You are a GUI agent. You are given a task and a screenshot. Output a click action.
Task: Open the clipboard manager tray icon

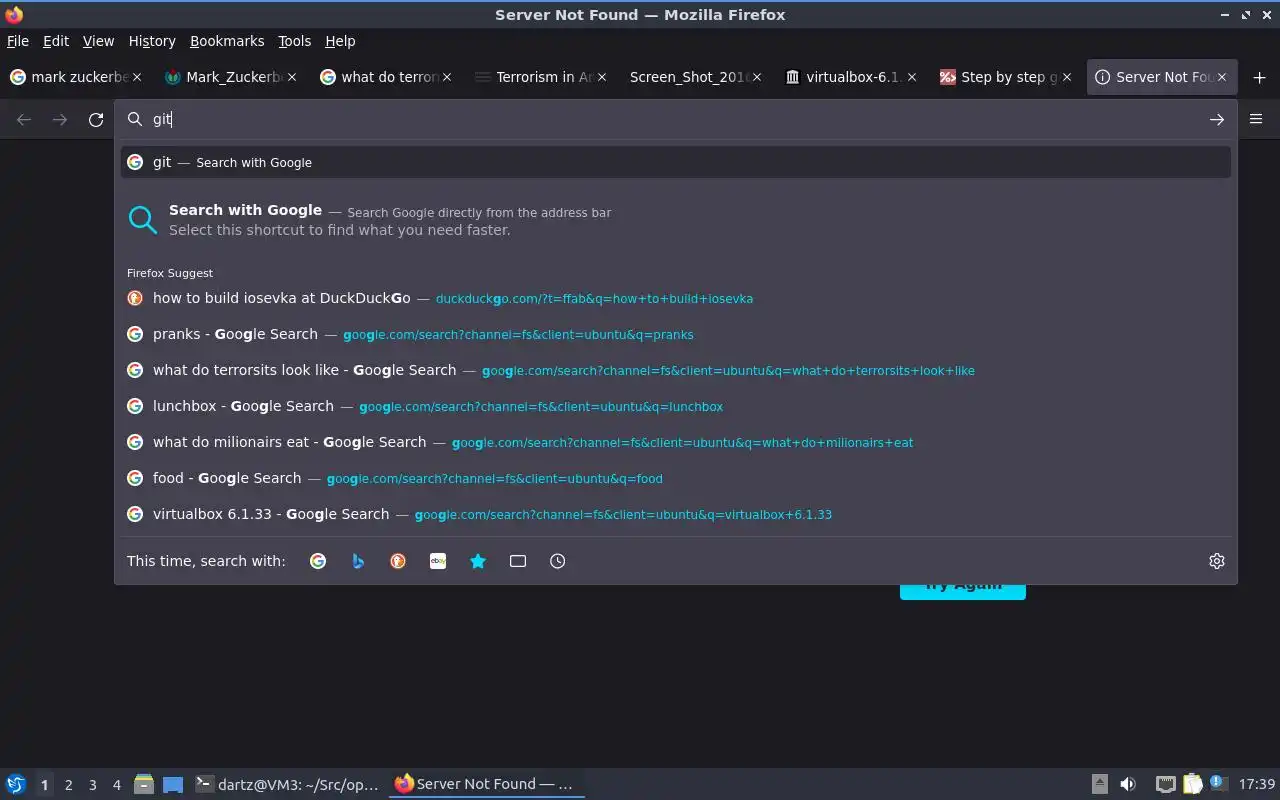point(1193,784)
